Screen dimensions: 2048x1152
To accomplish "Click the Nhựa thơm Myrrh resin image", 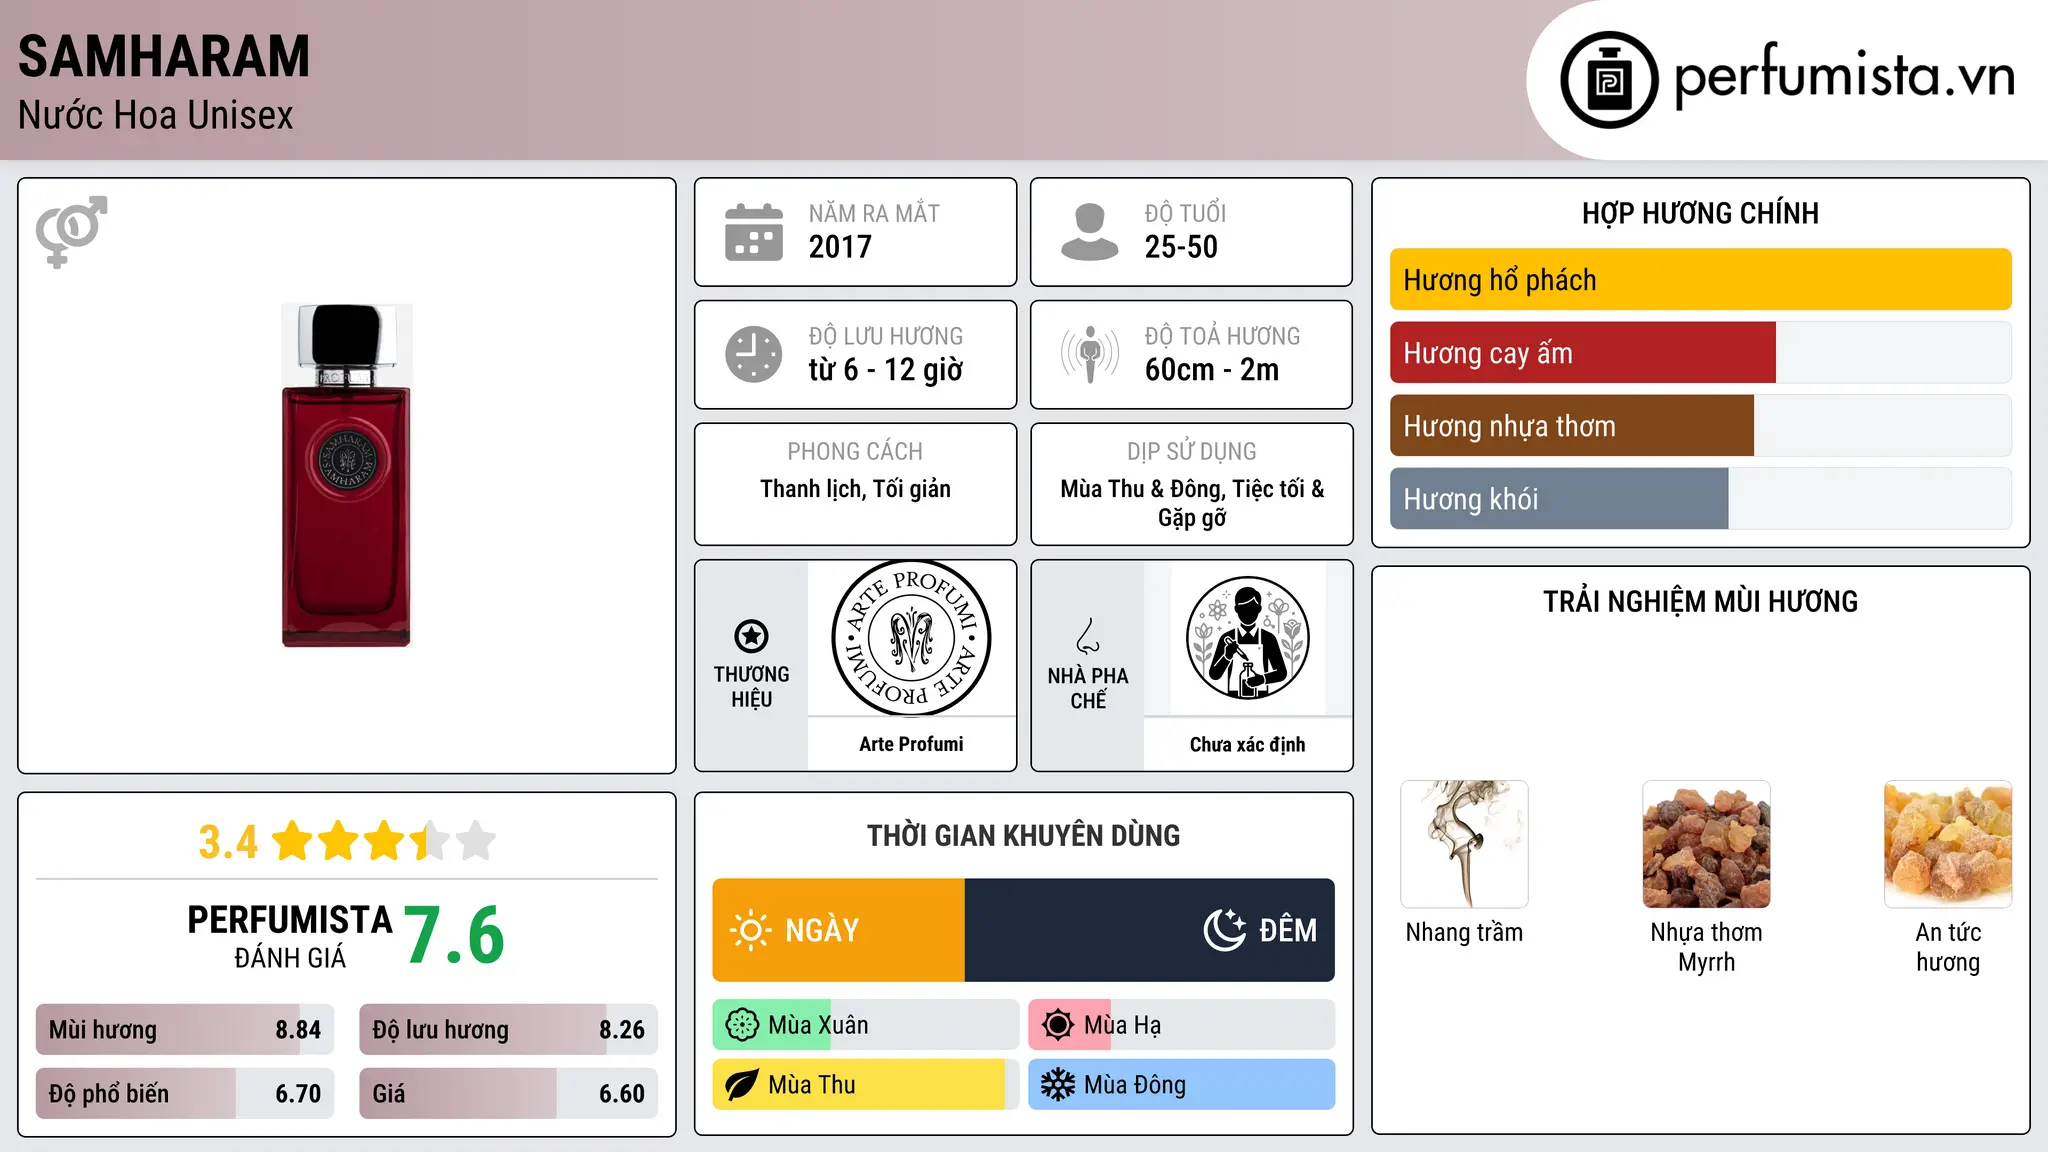I will coord(1706,844).
